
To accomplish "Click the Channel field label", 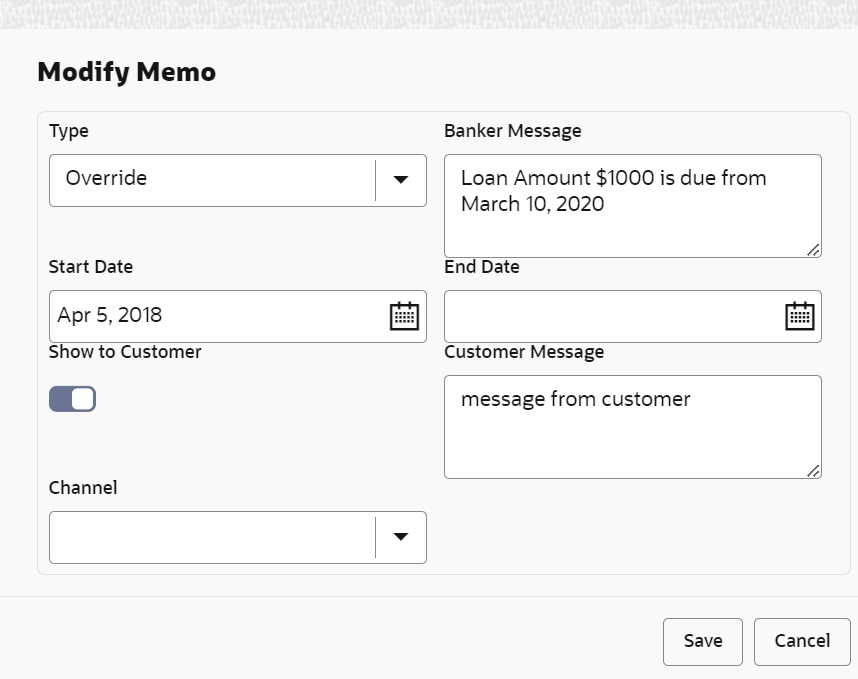I will pos(83,488).
